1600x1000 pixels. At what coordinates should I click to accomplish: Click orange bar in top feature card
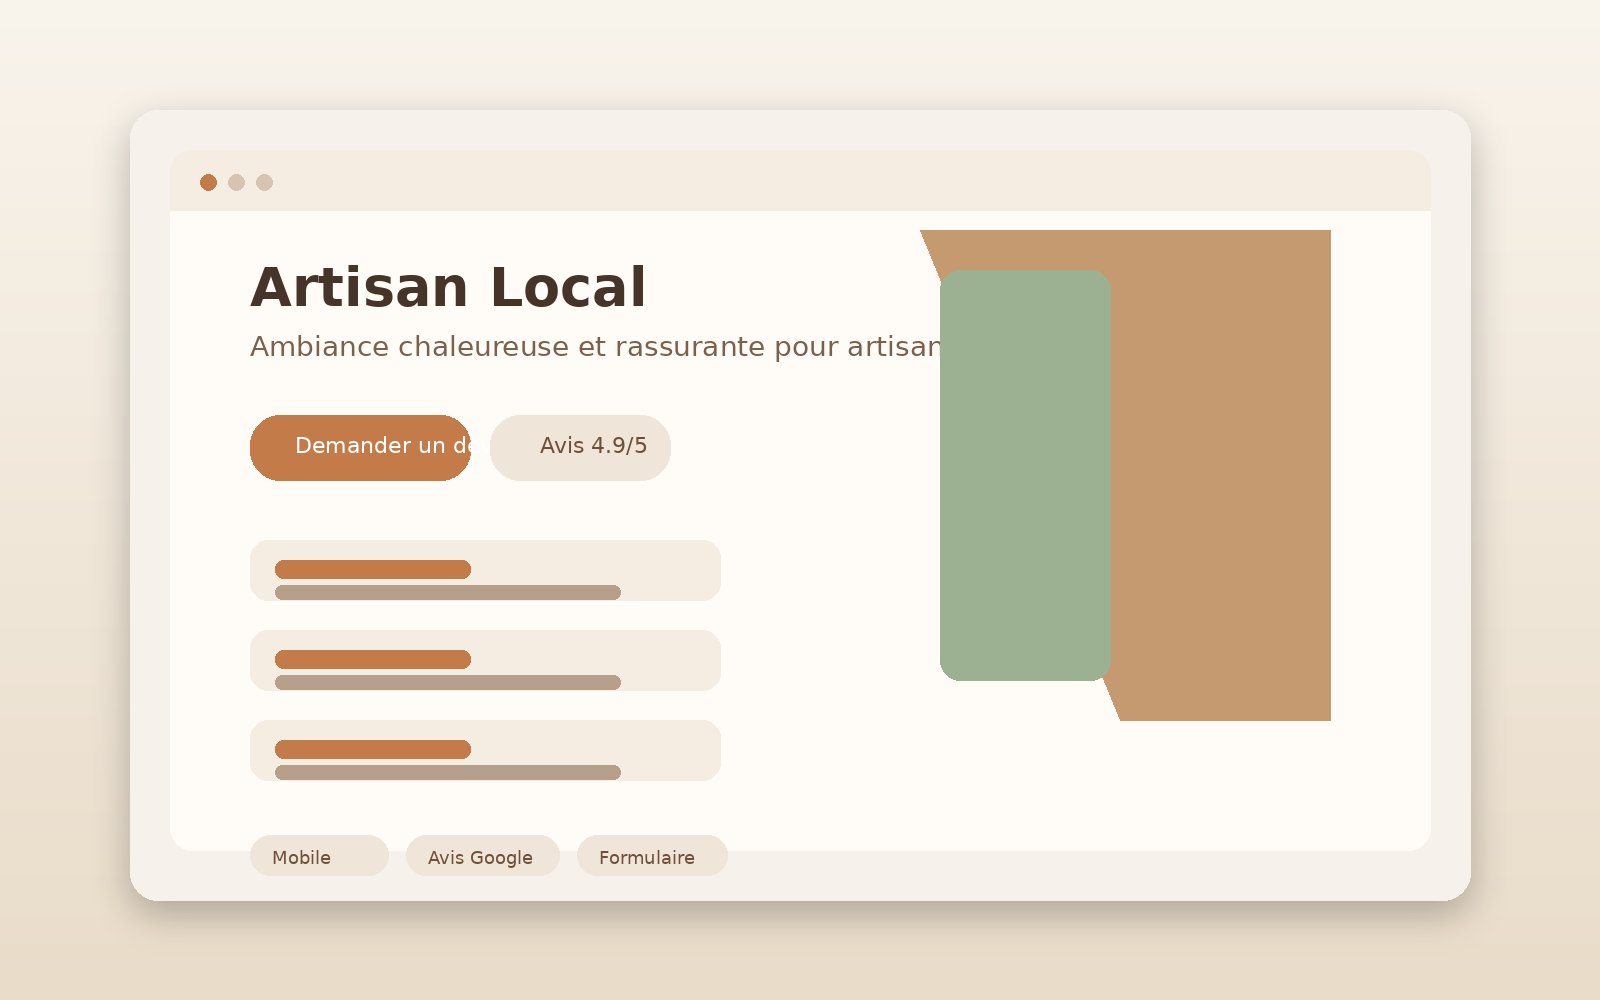[372, 569]
